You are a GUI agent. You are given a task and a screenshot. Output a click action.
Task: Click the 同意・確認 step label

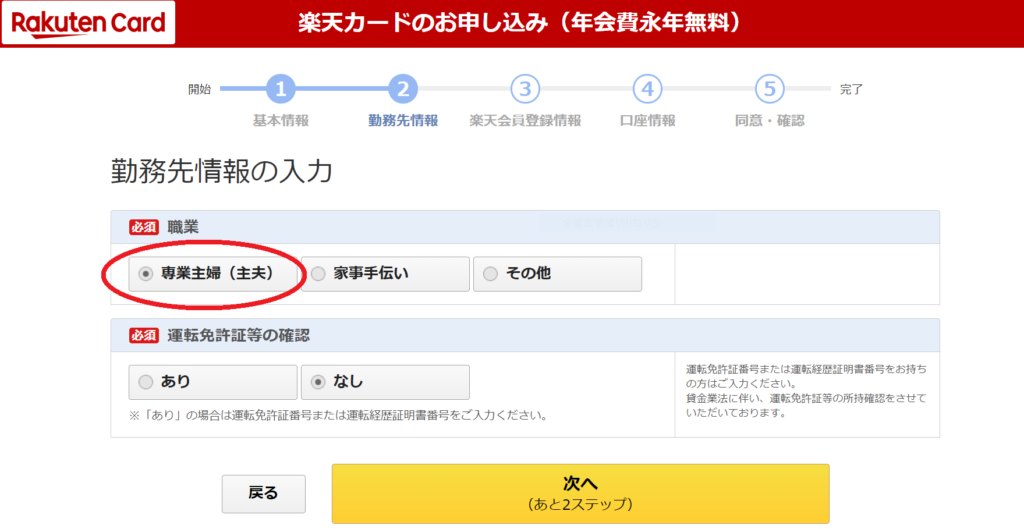coord(769,121)
